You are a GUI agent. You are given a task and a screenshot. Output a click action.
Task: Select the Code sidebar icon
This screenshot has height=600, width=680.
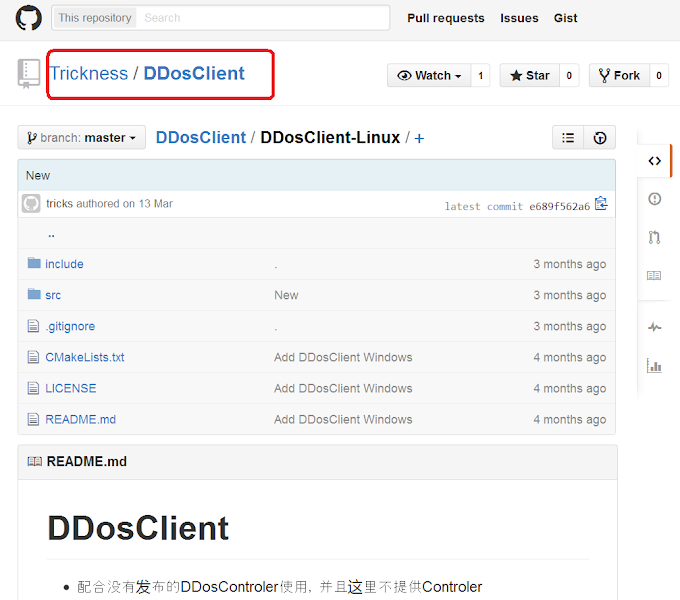tap(654, 161)
